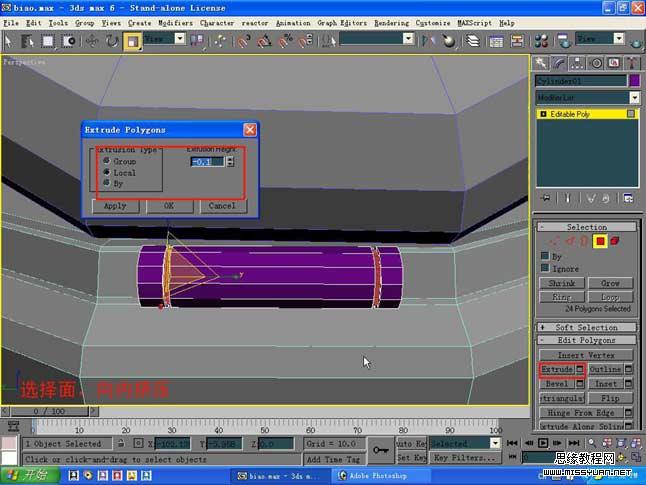Open the Utilities hammer panel tab

pyautogui.click(x=632, y=63)
